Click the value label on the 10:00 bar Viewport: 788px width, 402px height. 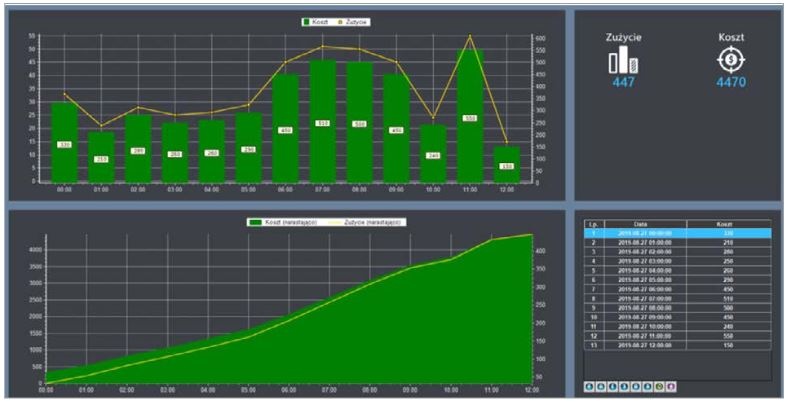click(433, 156)
